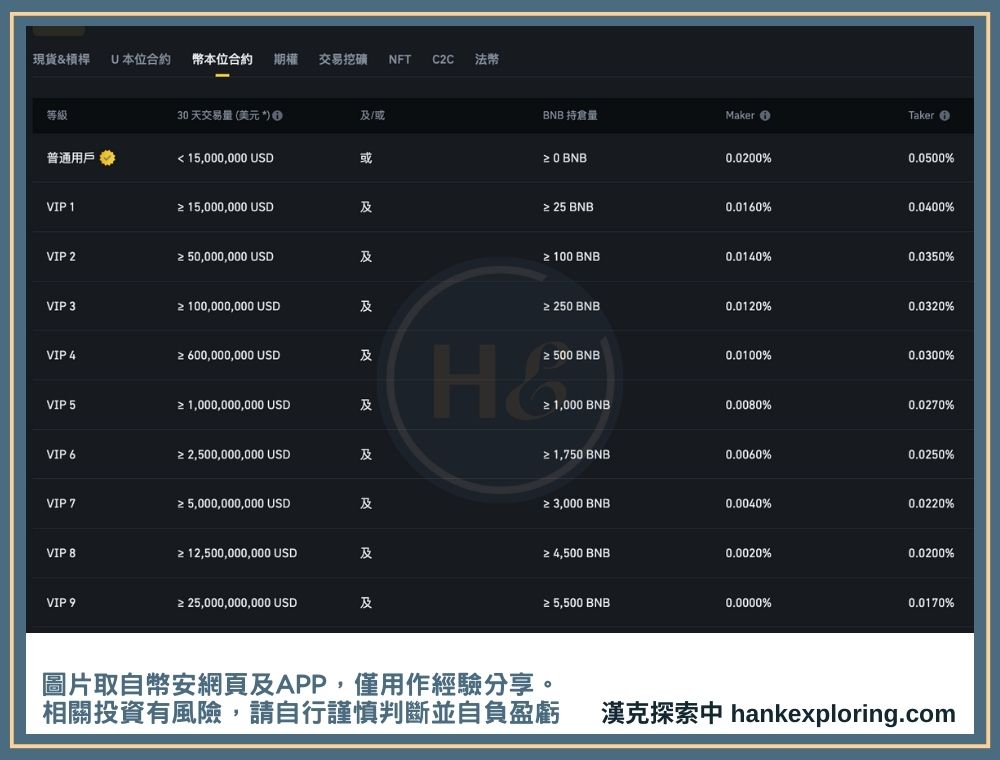
Task: Click the ≥ 25 BNB holding cell
Action: click(568, 207)
